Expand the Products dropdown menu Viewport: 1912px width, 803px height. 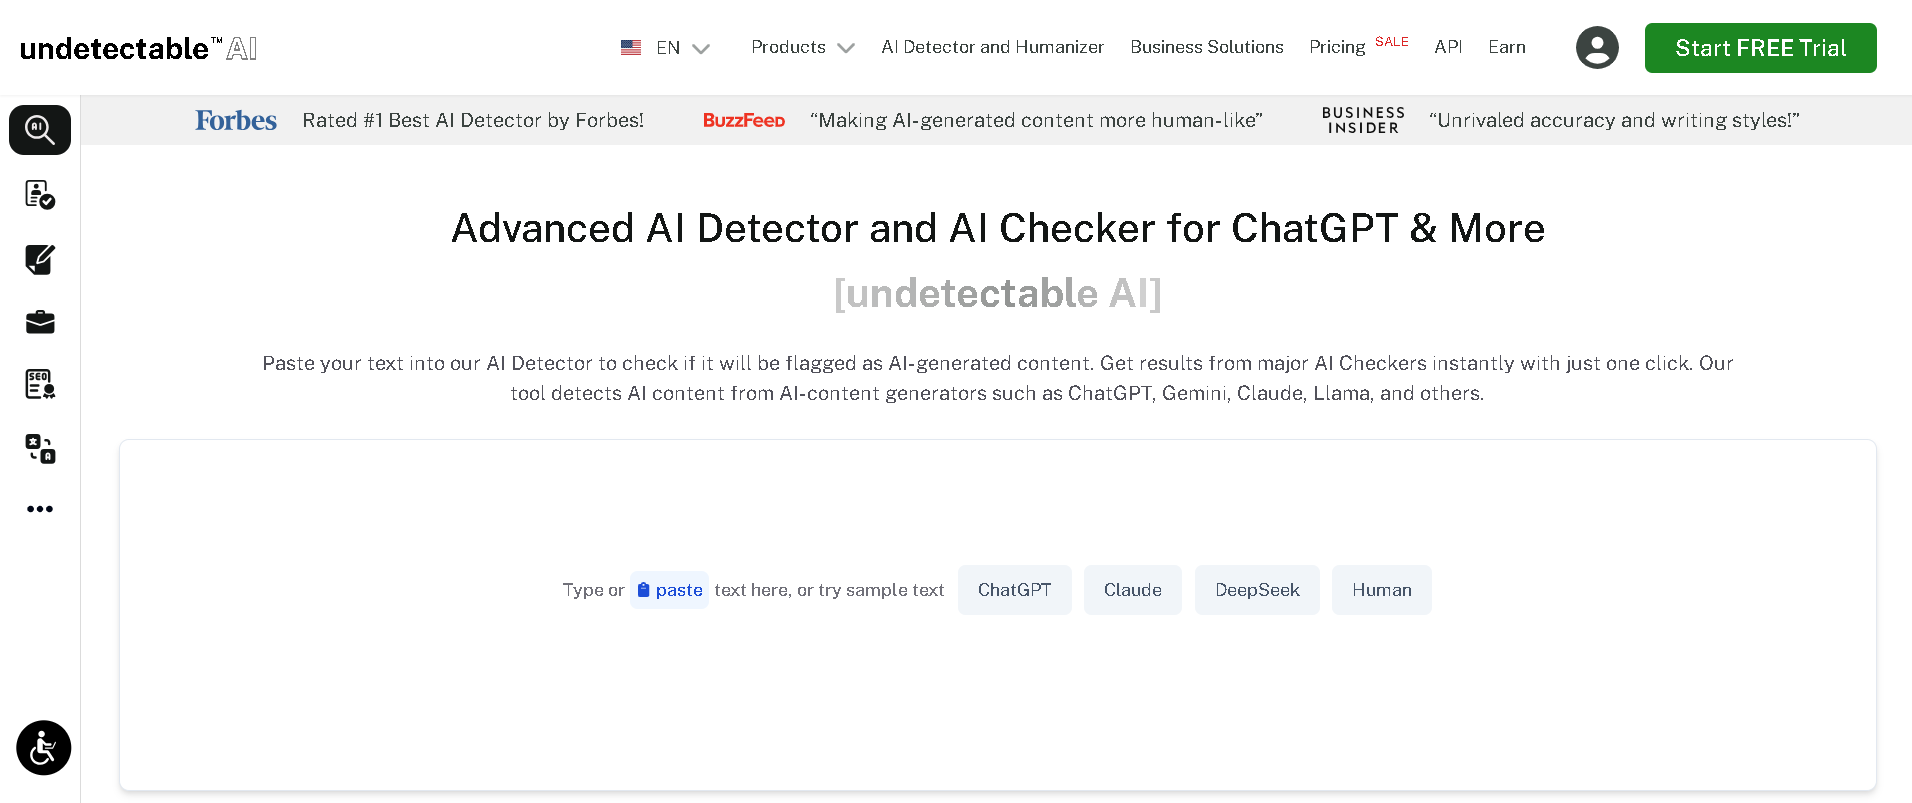point(803,47)
